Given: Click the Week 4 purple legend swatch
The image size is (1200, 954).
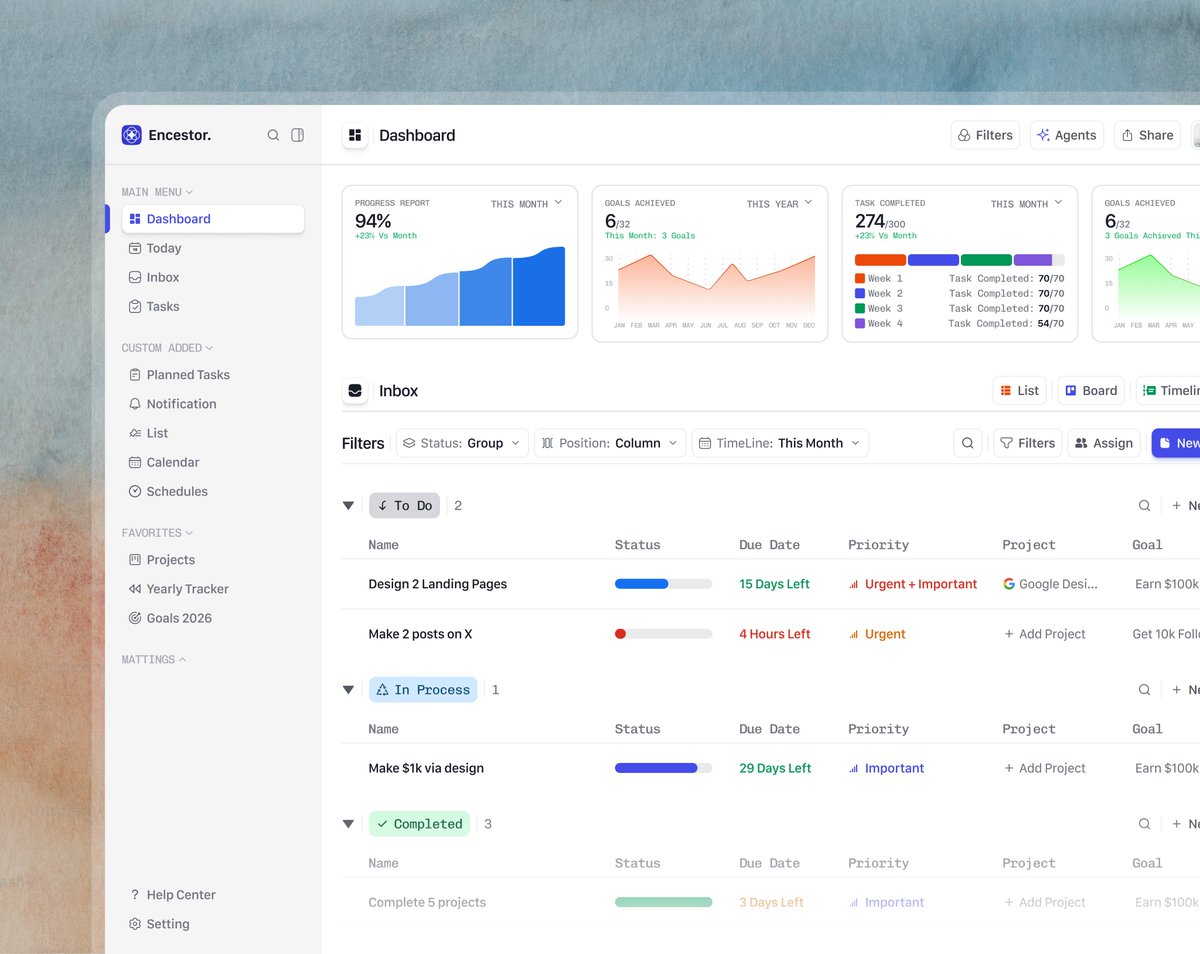Looking at the screenshot, I should point(860,324).
